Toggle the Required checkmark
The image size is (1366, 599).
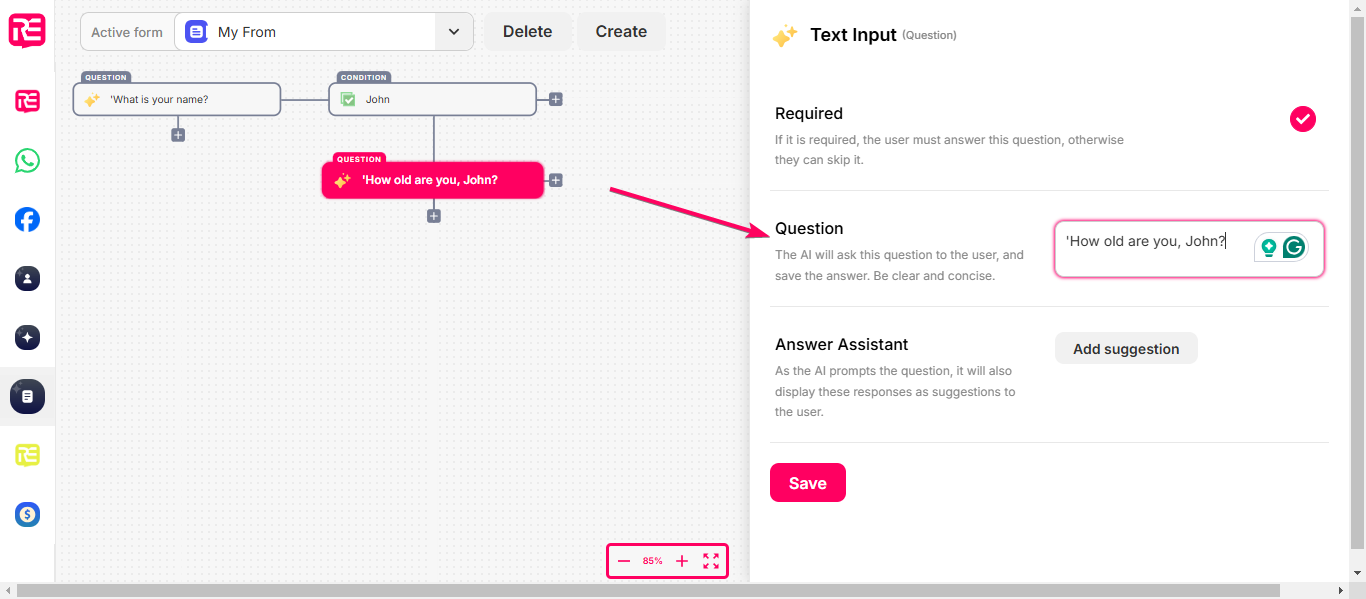(1302, 119)
